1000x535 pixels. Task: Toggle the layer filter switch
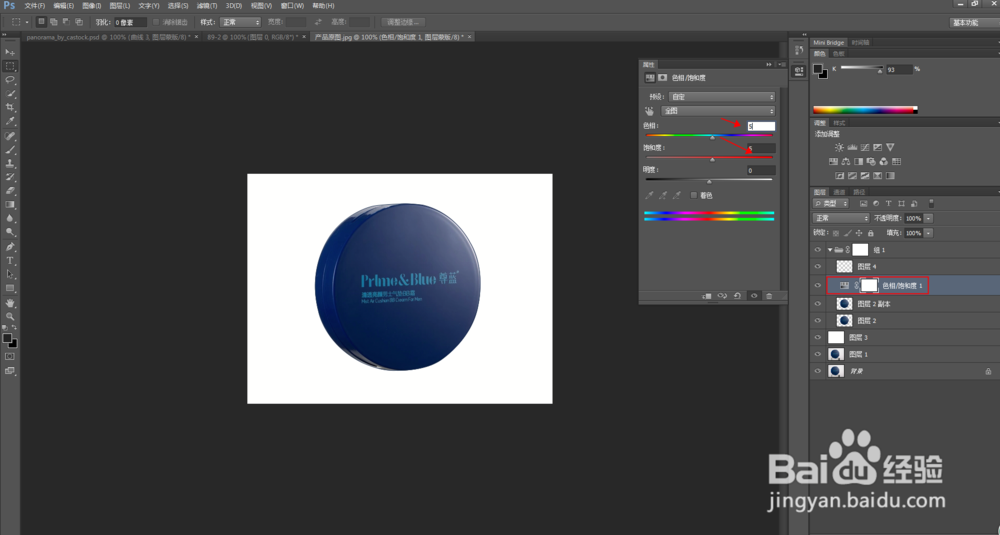(931, 203)
